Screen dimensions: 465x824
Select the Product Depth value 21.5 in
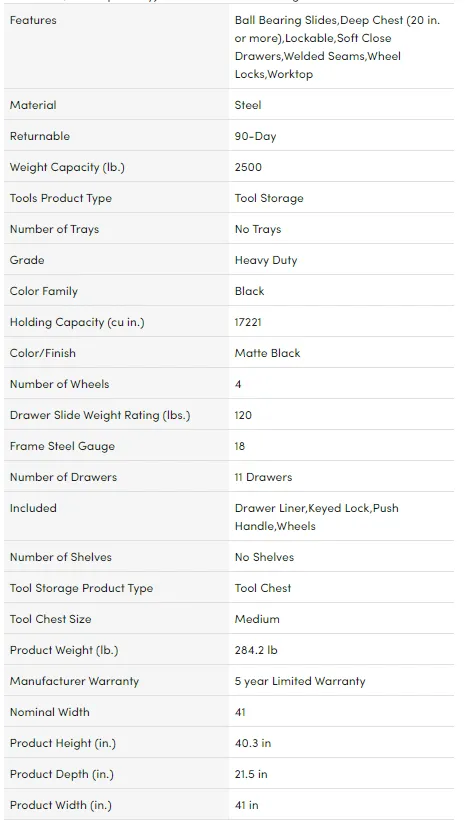[251, 774]
